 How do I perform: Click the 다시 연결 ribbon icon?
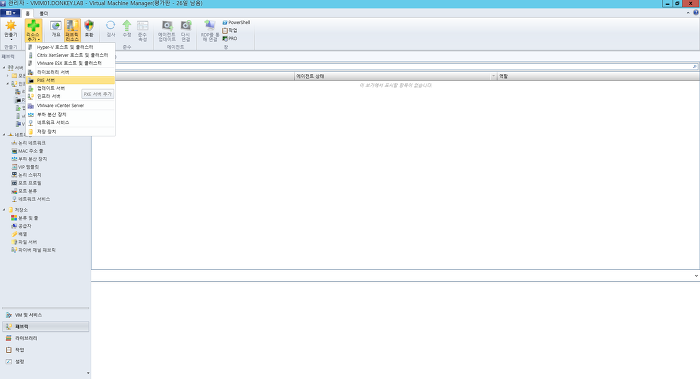[x=186, y=26]
